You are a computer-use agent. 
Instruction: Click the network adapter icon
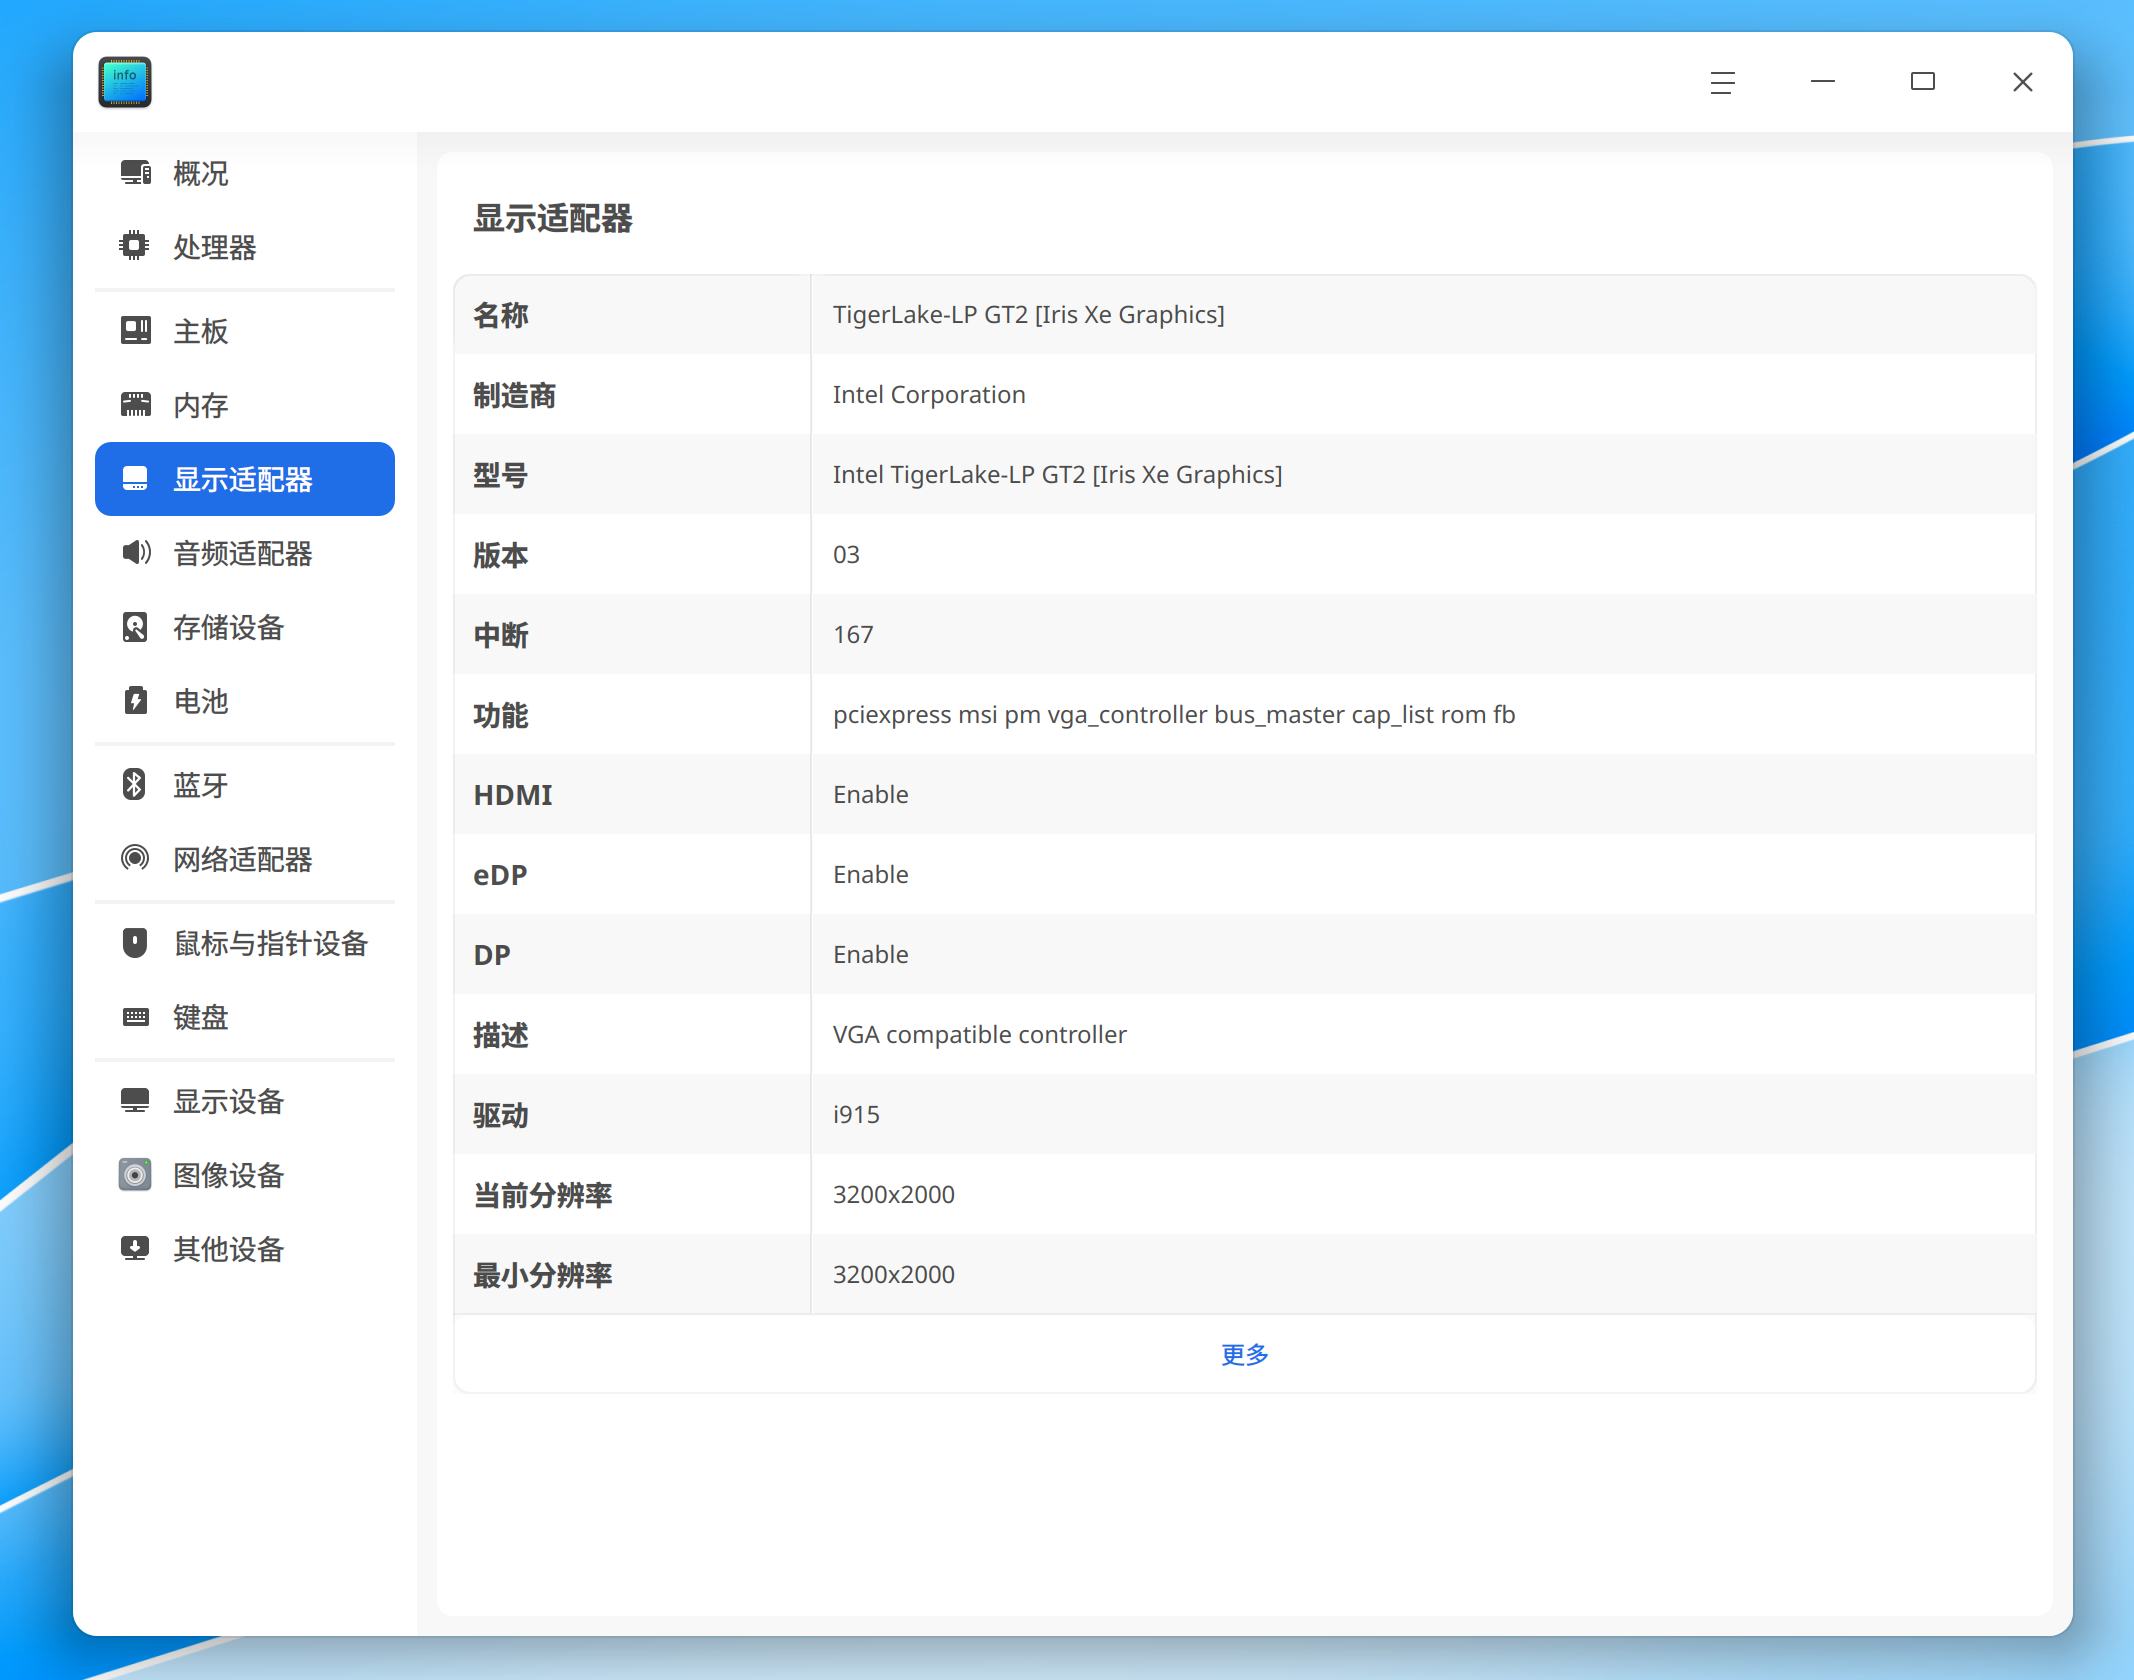point(135,858)
